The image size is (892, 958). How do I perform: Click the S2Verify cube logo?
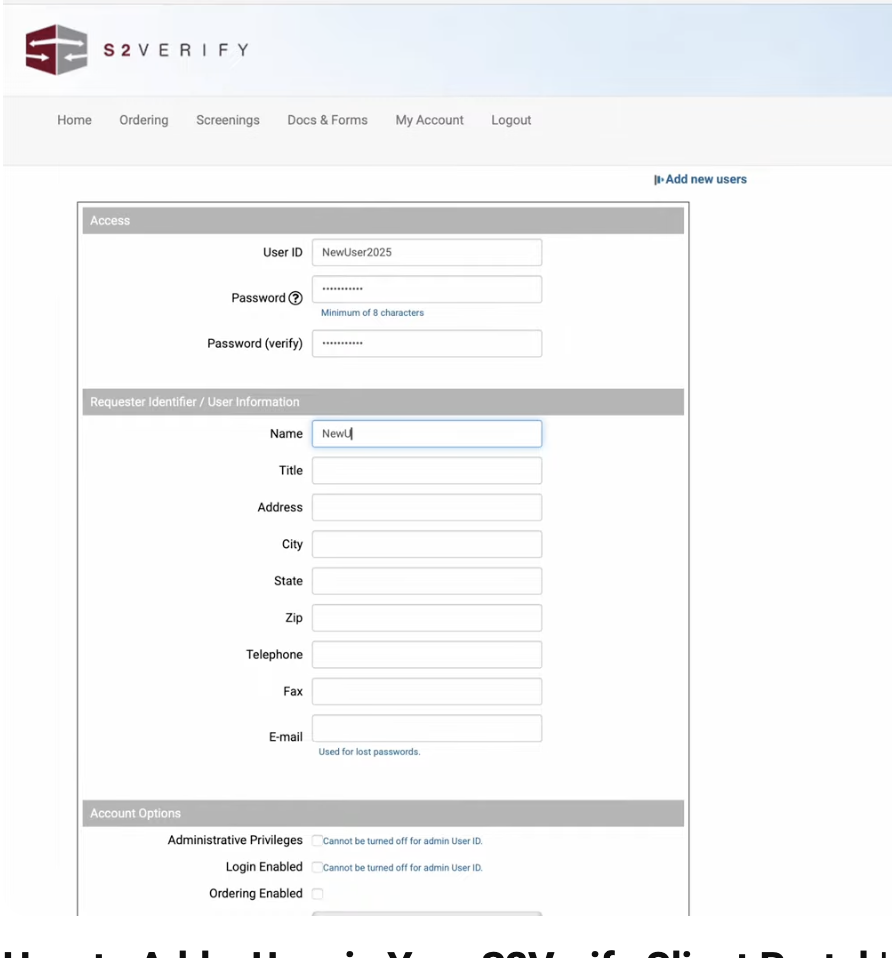[x=56, y=49]
